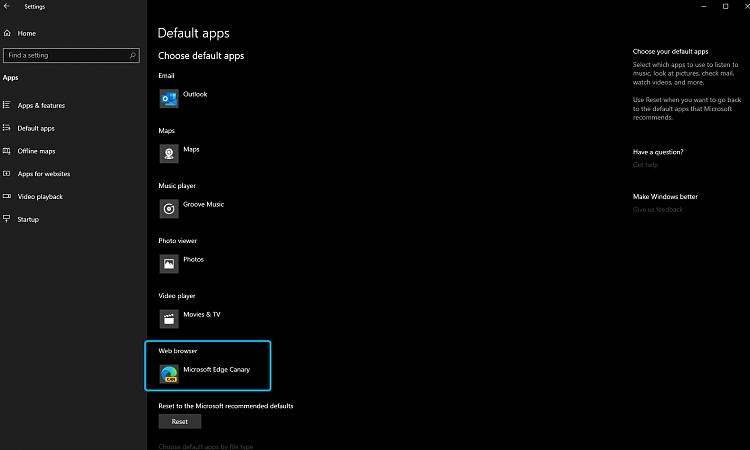Click the Apps & features list icon
This screenshot has width=750, height=450.
click(7, 105)
